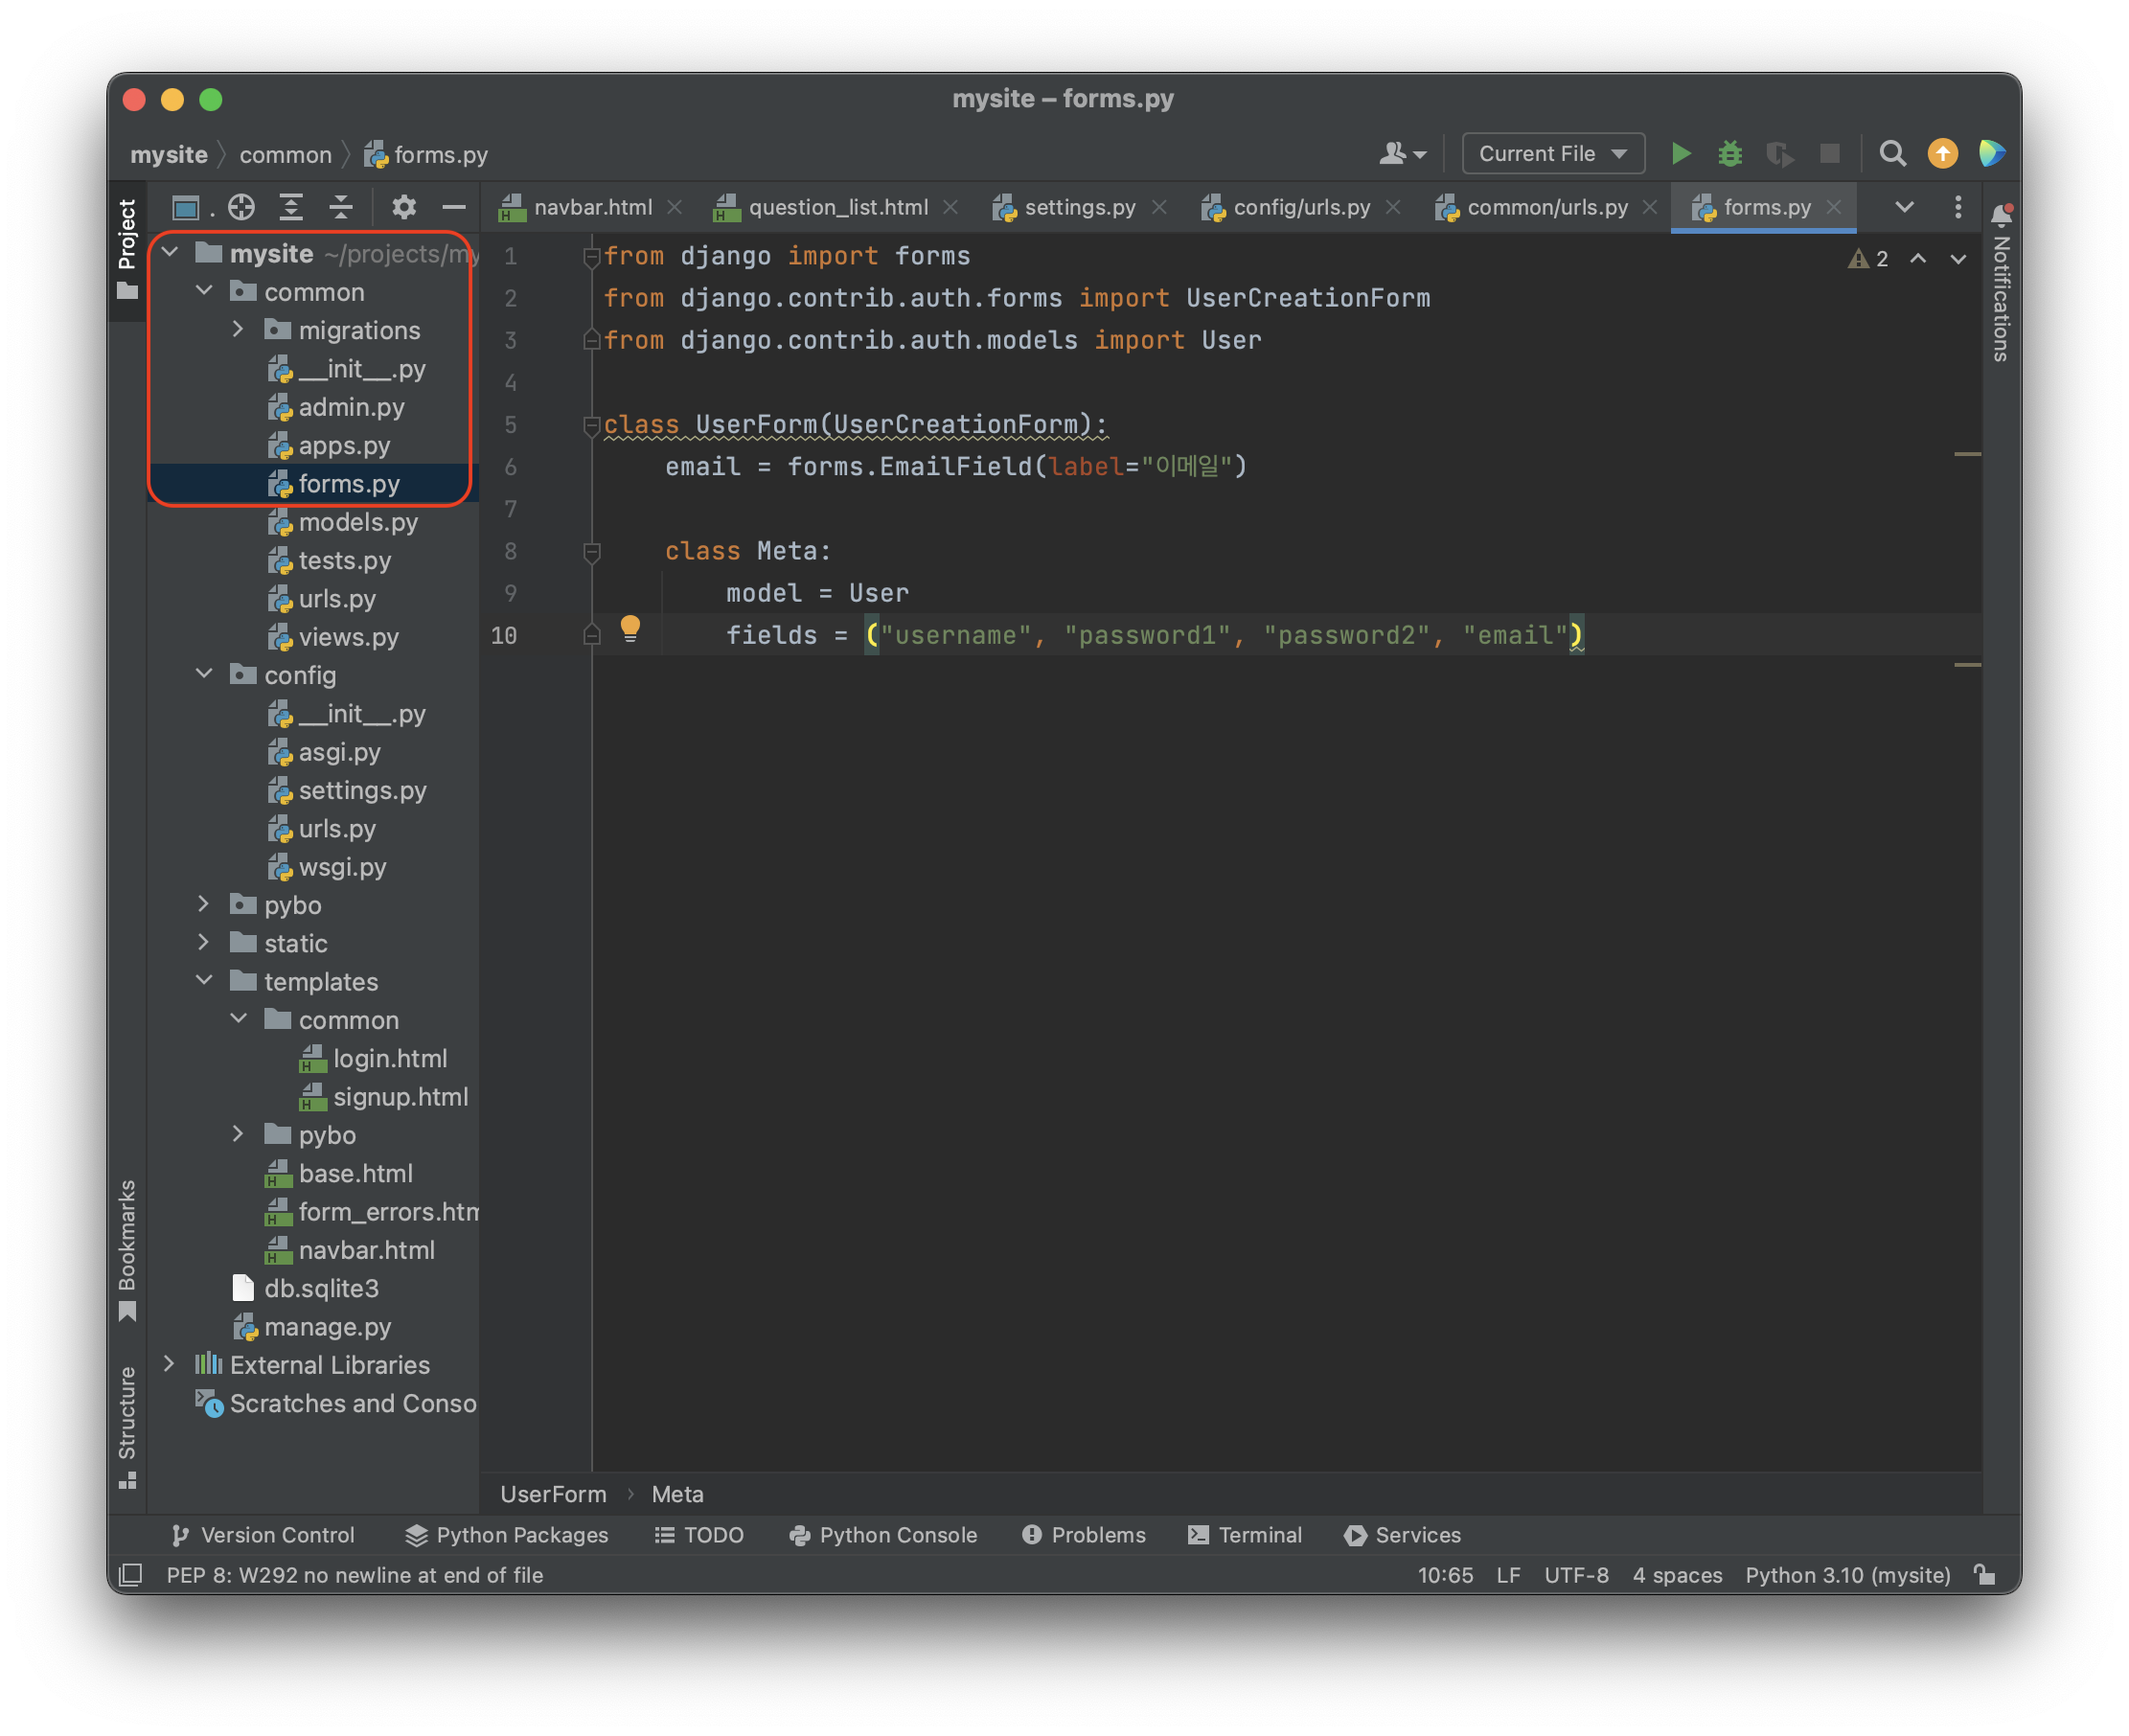The width and height of the screenshot is (2129, 1736).
Task: Open the Terminal tool window tab
Action: 1245,1535
